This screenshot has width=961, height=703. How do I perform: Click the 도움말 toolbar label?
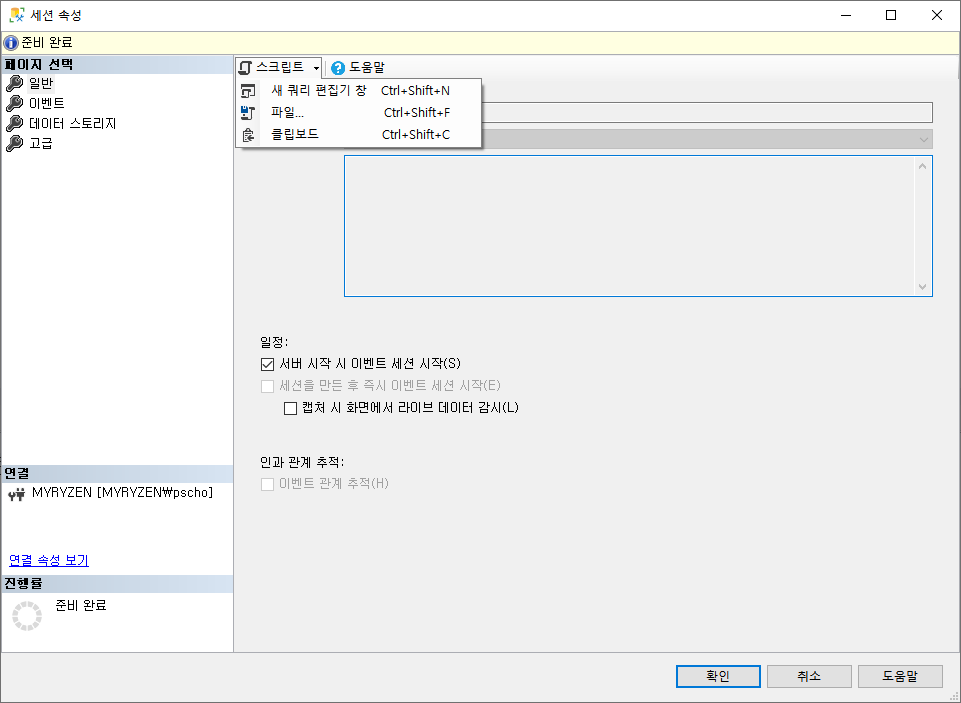367,67
